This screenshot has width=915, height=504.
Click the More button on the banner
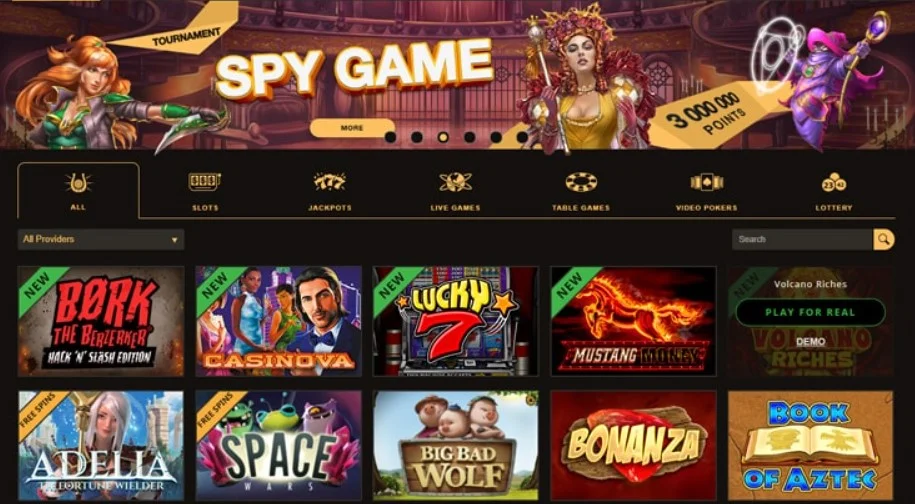(352, 128)
